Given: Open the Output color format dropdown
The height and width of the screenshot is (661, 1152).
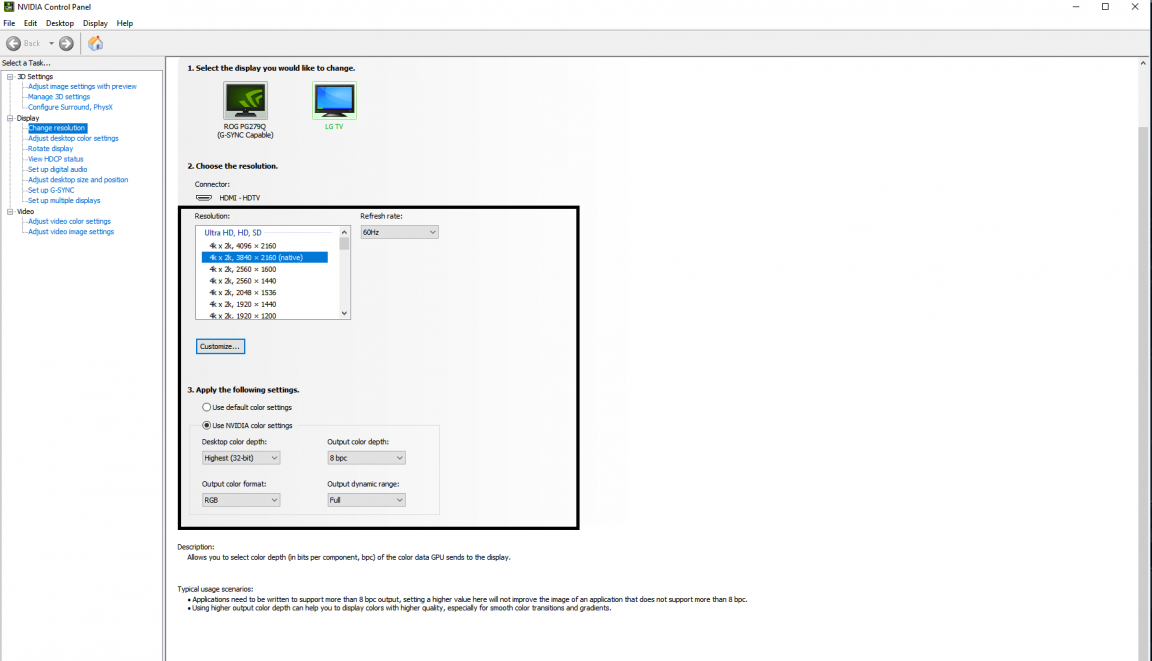Looking at the screenshot, I should coord(240,499).
